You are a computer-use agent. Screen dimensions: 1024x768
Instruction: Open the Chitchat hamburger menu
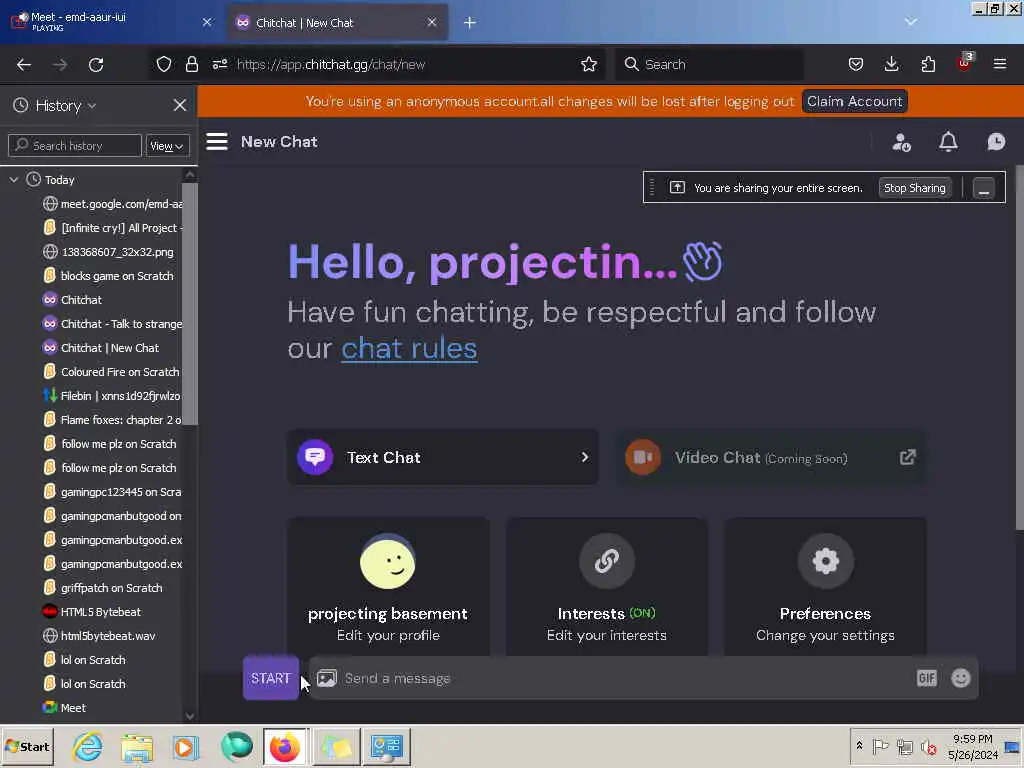click(x=217, y=142)
